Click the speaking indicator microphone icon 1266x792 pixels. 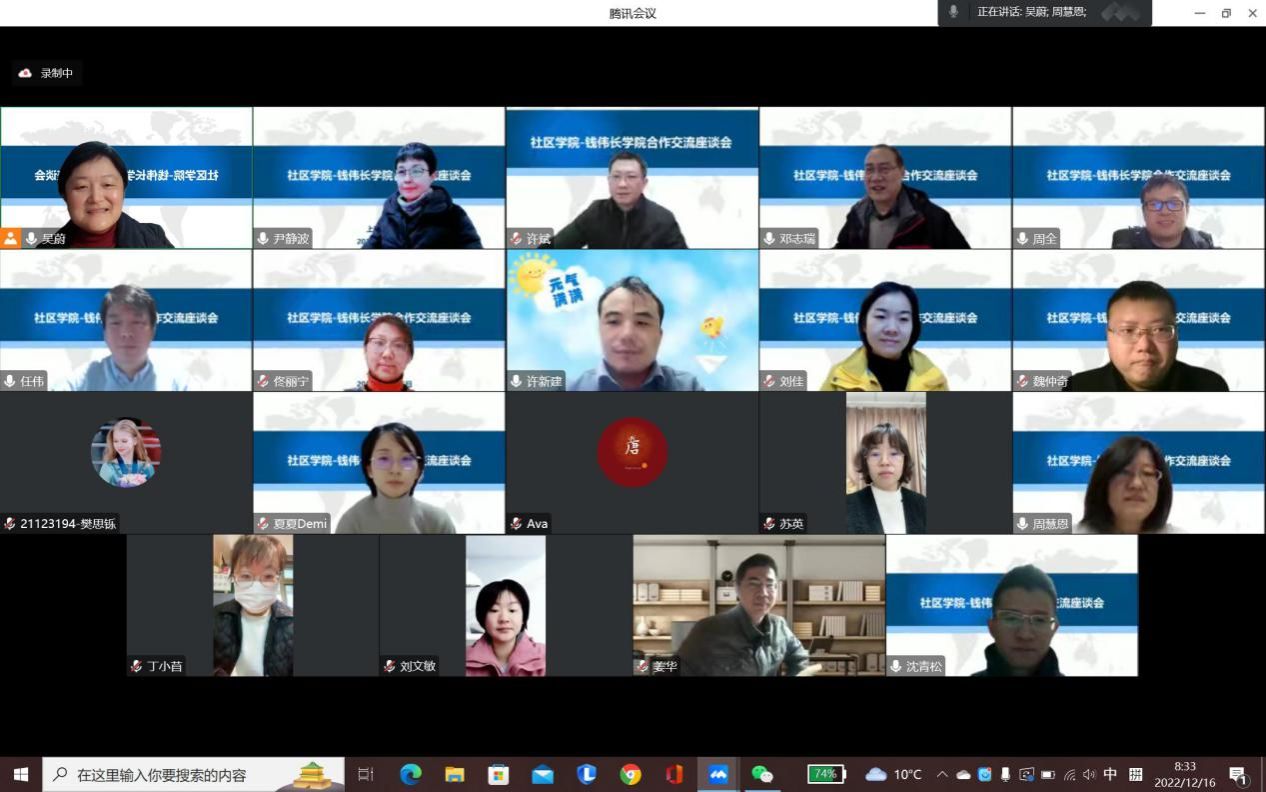pyautogui.click(x=954, y=12)
